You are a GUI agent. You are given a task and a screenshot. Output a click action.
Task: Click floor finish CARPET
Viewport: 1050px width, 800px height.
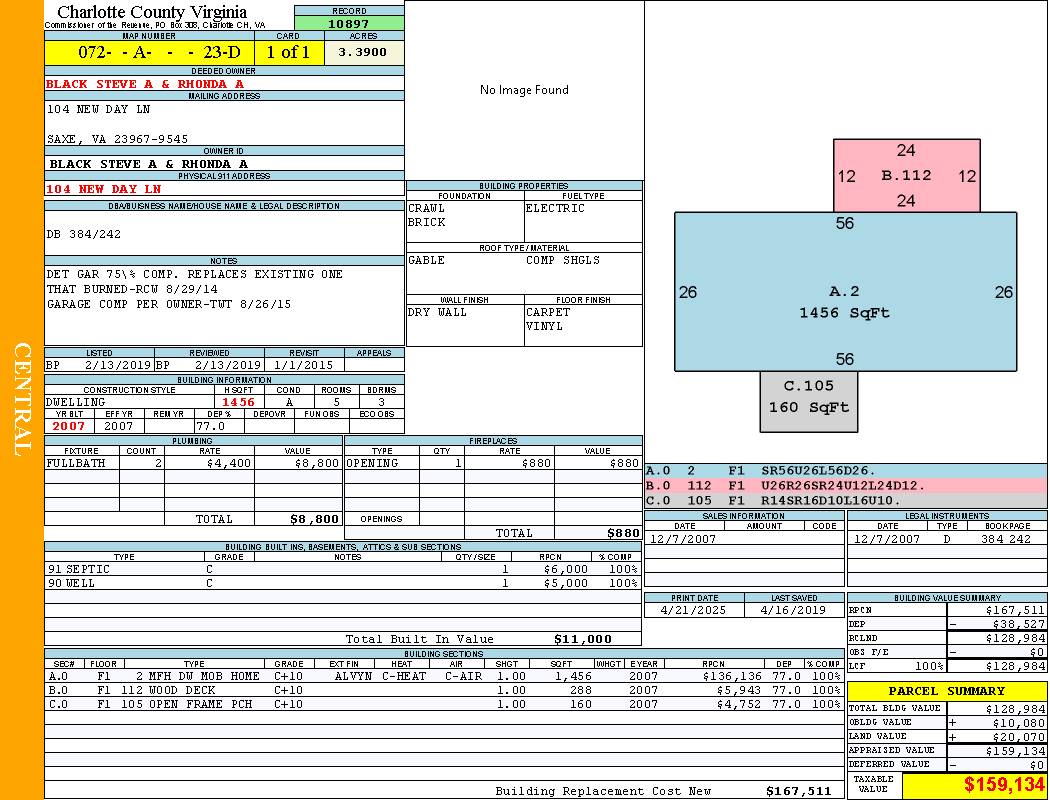tap(548, 312)
